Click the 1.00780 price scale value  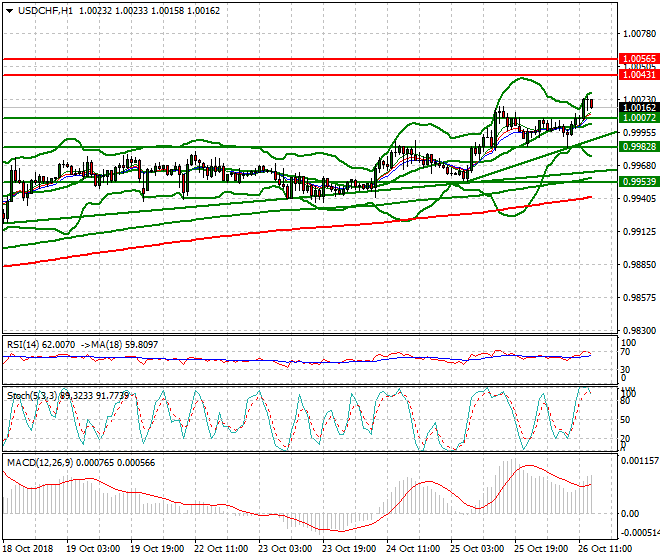coord(639,34)
